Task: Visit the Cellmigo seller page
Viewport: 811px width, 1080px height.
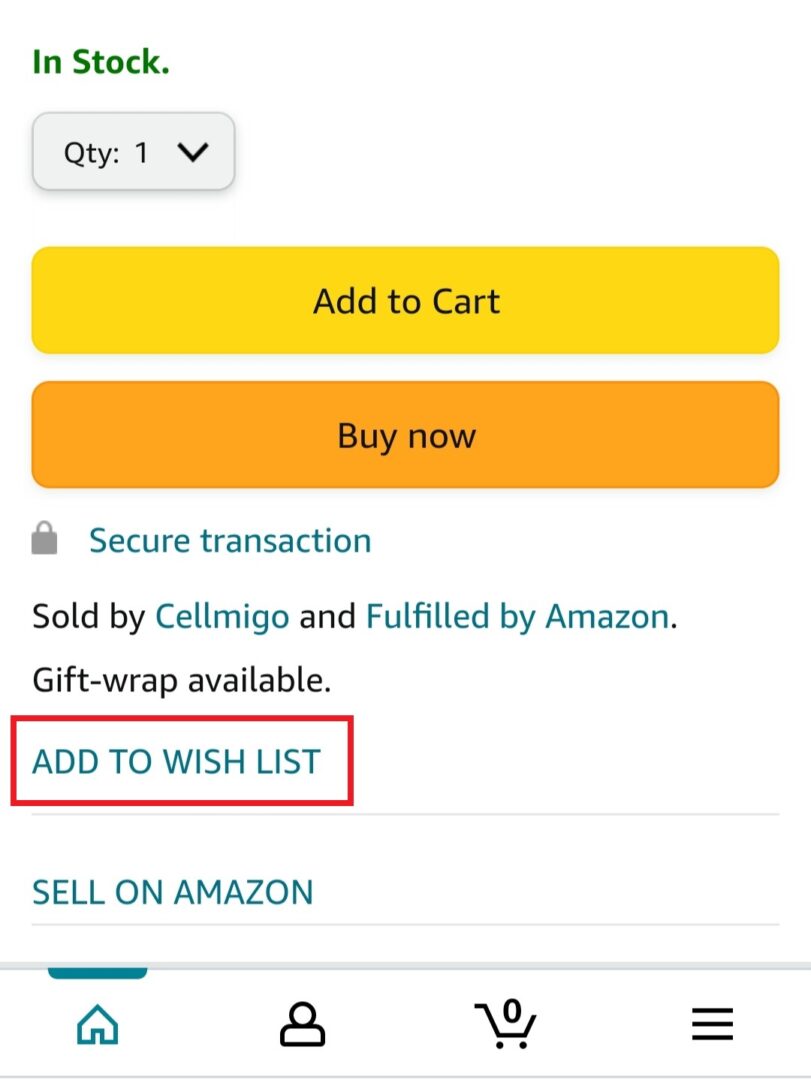Action: (x=221, y=616)
